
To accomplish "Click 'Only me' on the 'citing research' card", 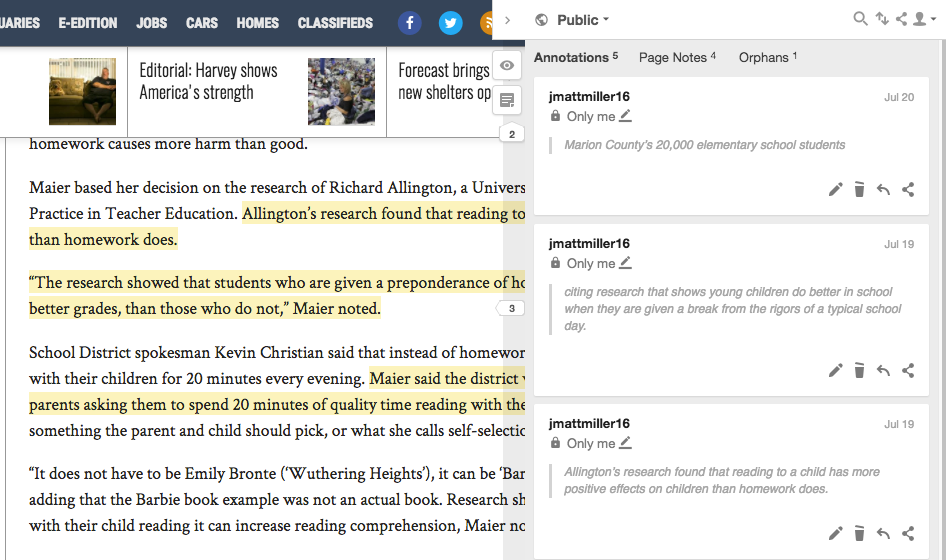I will tap(591, 264).
